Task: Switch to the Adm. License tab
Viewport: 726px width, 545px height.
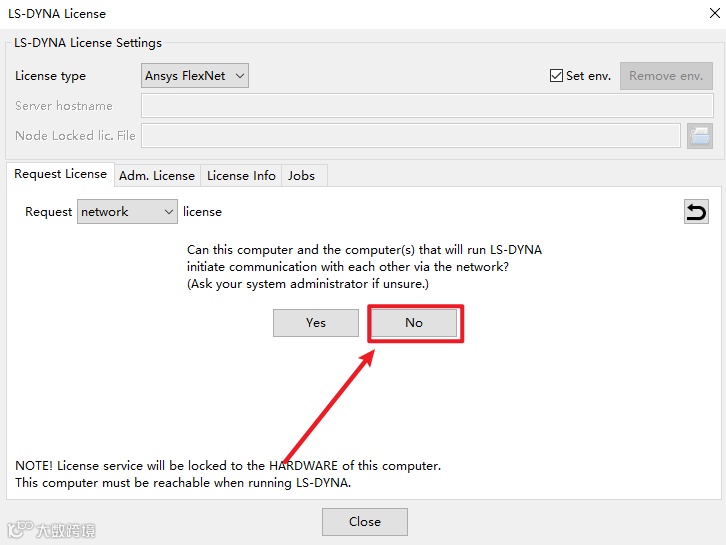Action: [157, 175]
